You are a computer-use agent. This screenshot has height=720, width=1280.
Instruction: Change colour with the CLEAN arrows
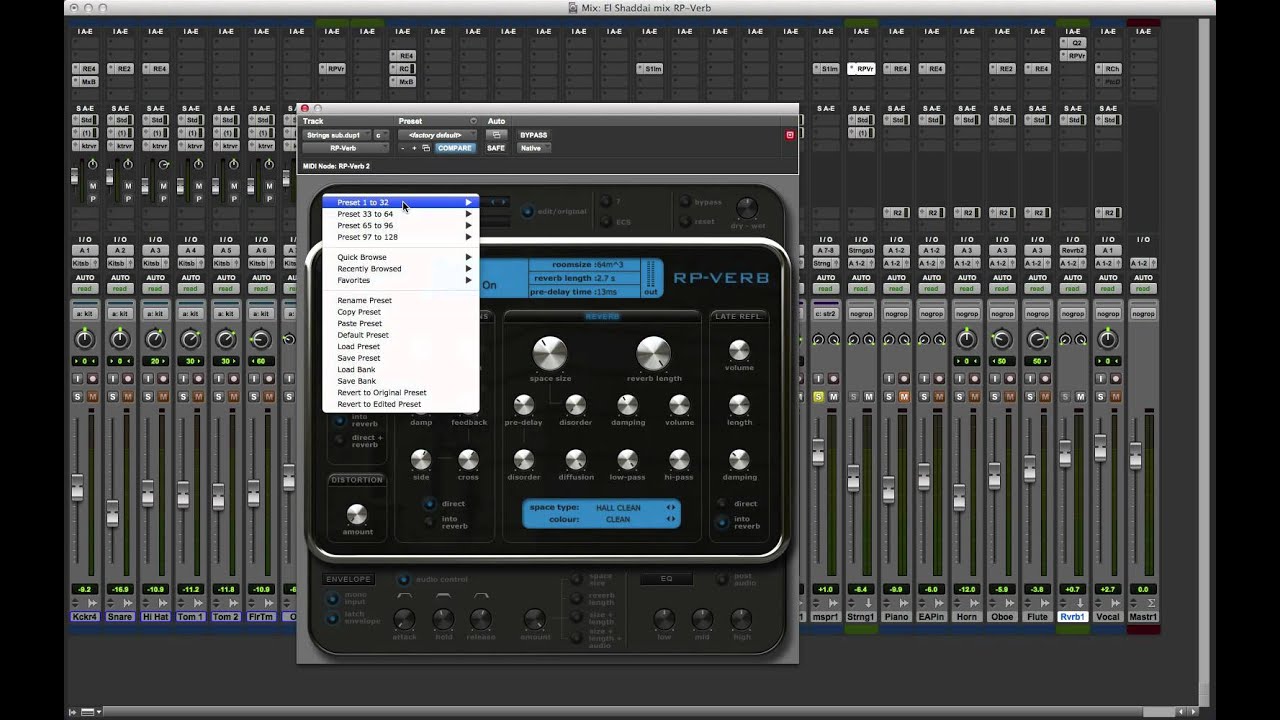coord(672,519)
